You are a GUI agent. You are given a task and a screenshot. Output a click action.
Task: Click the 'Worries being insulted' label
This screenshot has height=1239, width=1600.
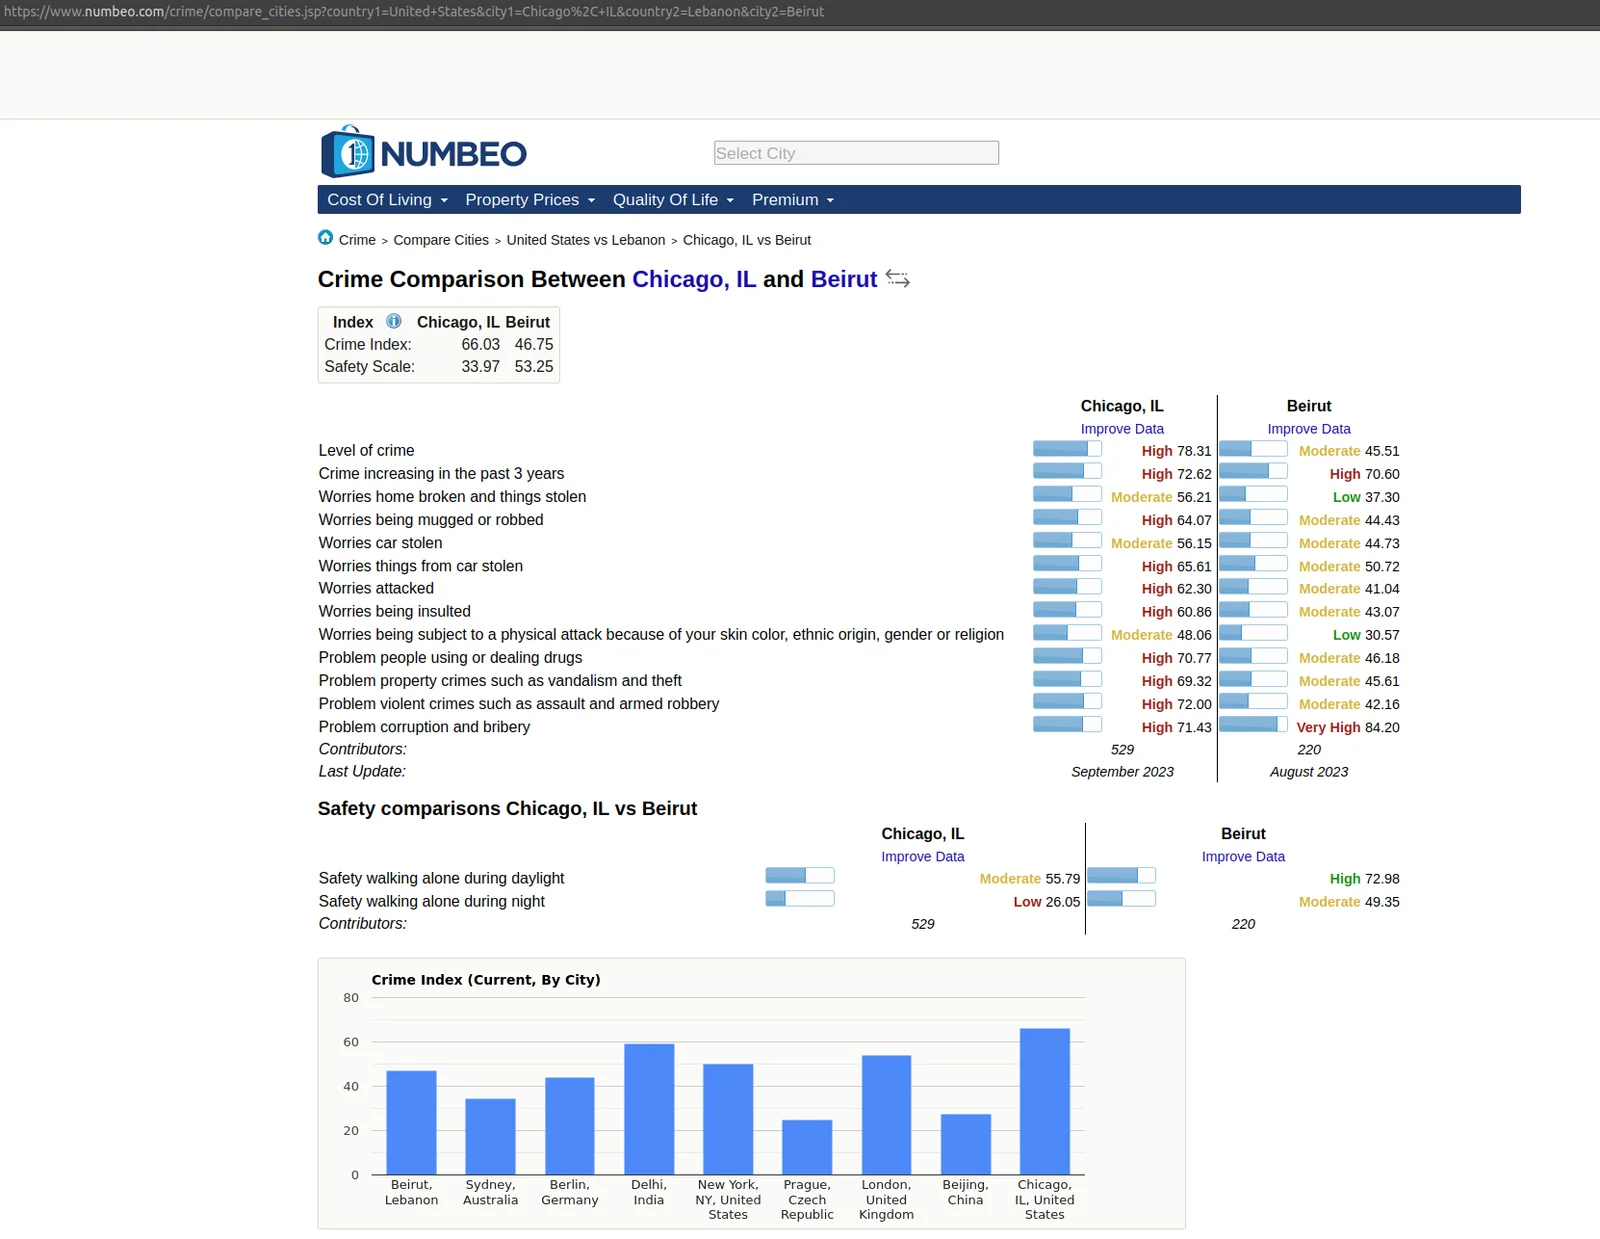[x=395, y=612]
